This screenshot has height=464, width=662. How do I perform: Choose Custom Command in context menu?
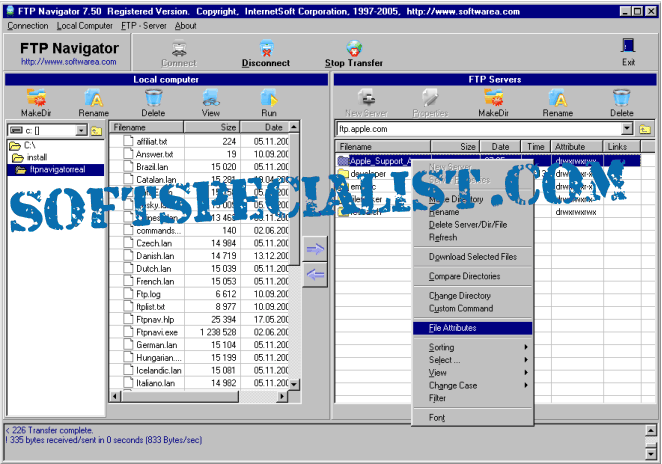(472, 308)
